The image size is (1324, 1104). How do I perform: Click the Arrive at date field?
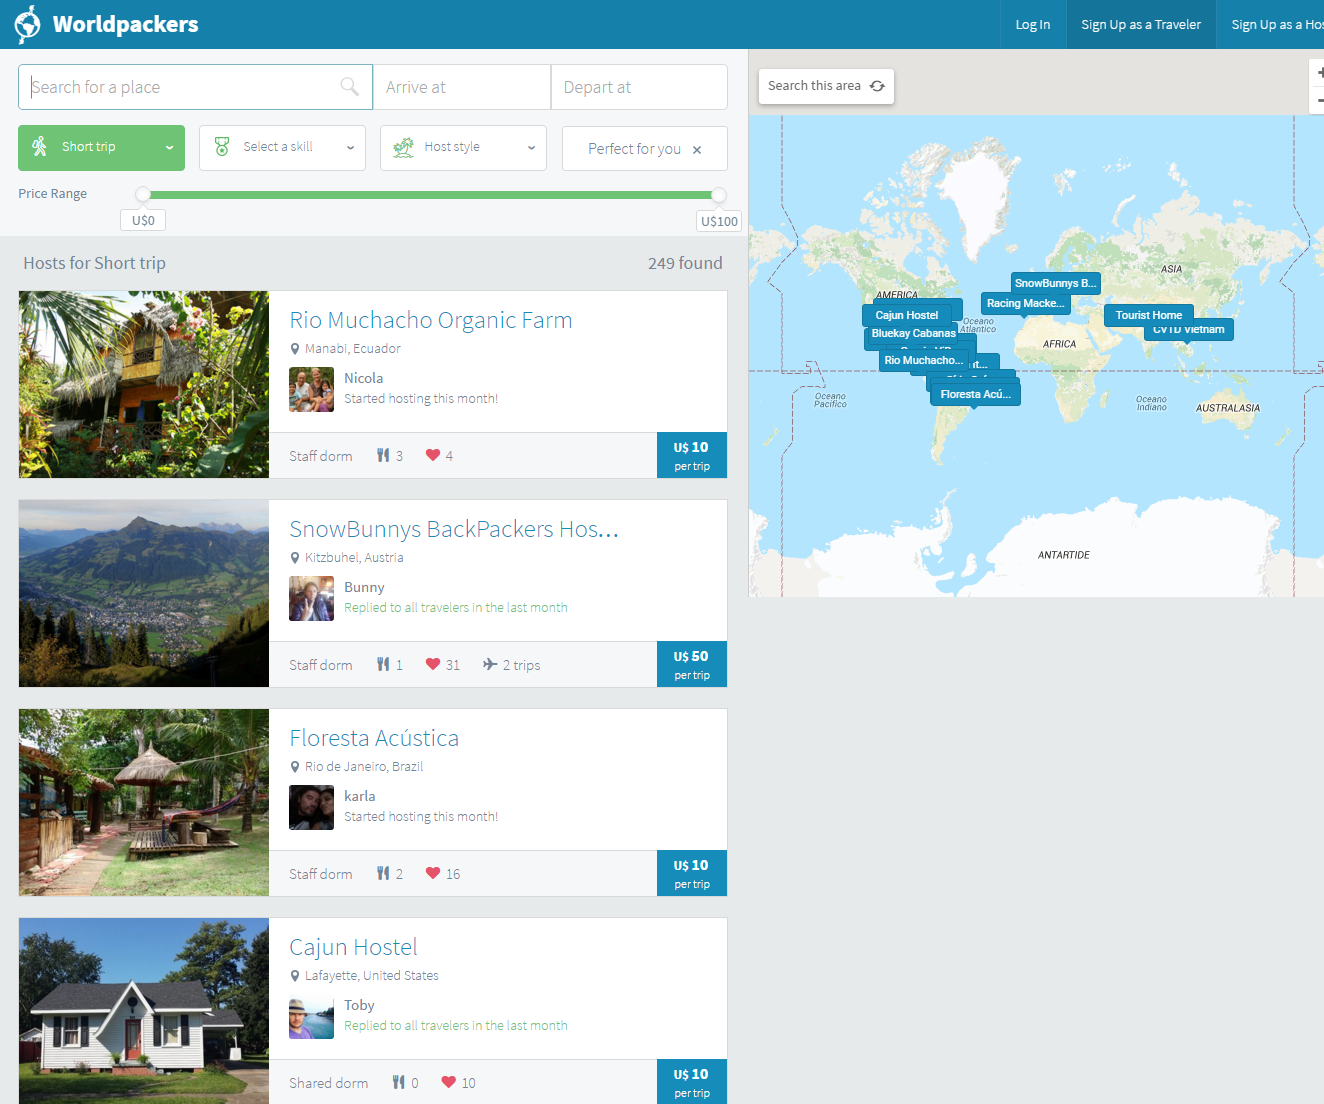[462, 87]
